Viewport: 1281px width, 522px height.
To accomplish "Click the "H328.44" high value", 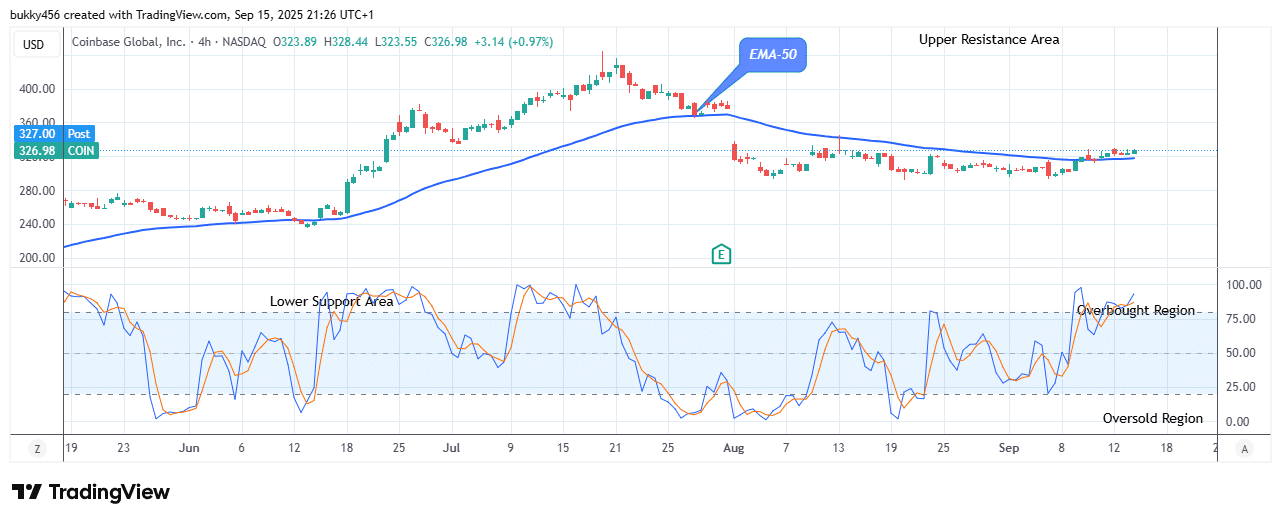I will click(348, 42).
